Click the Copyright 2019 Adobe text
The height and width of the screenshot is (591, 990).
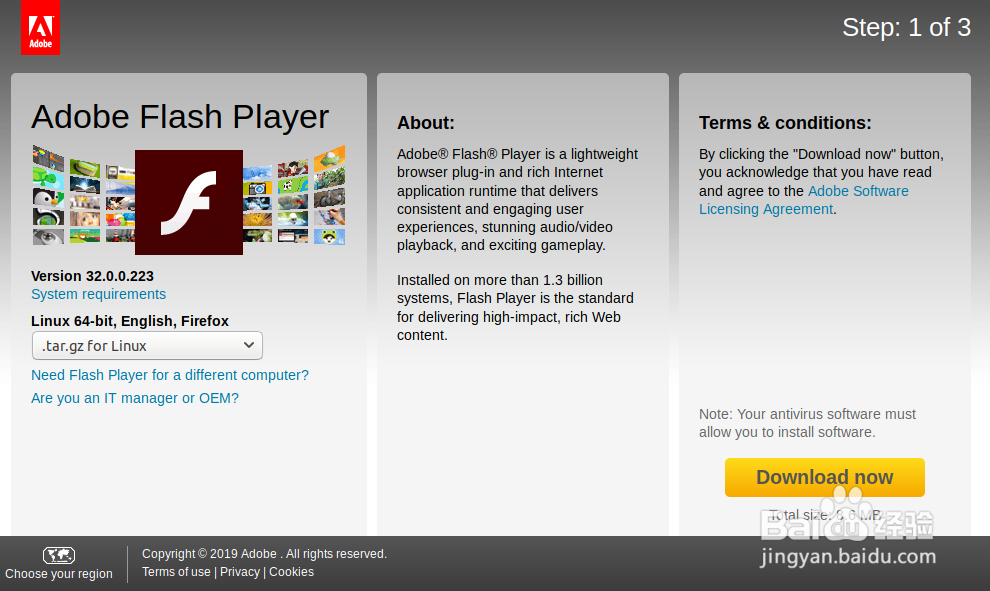point(264,554)
